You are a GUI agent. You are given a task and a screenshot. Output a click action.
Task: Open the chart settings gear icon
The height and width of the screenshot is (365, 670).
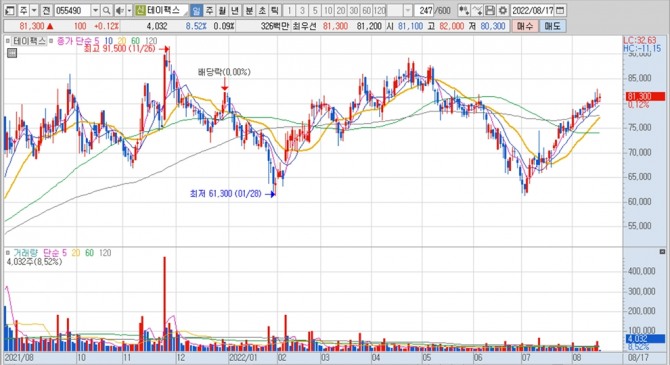[x=502, y=10]
